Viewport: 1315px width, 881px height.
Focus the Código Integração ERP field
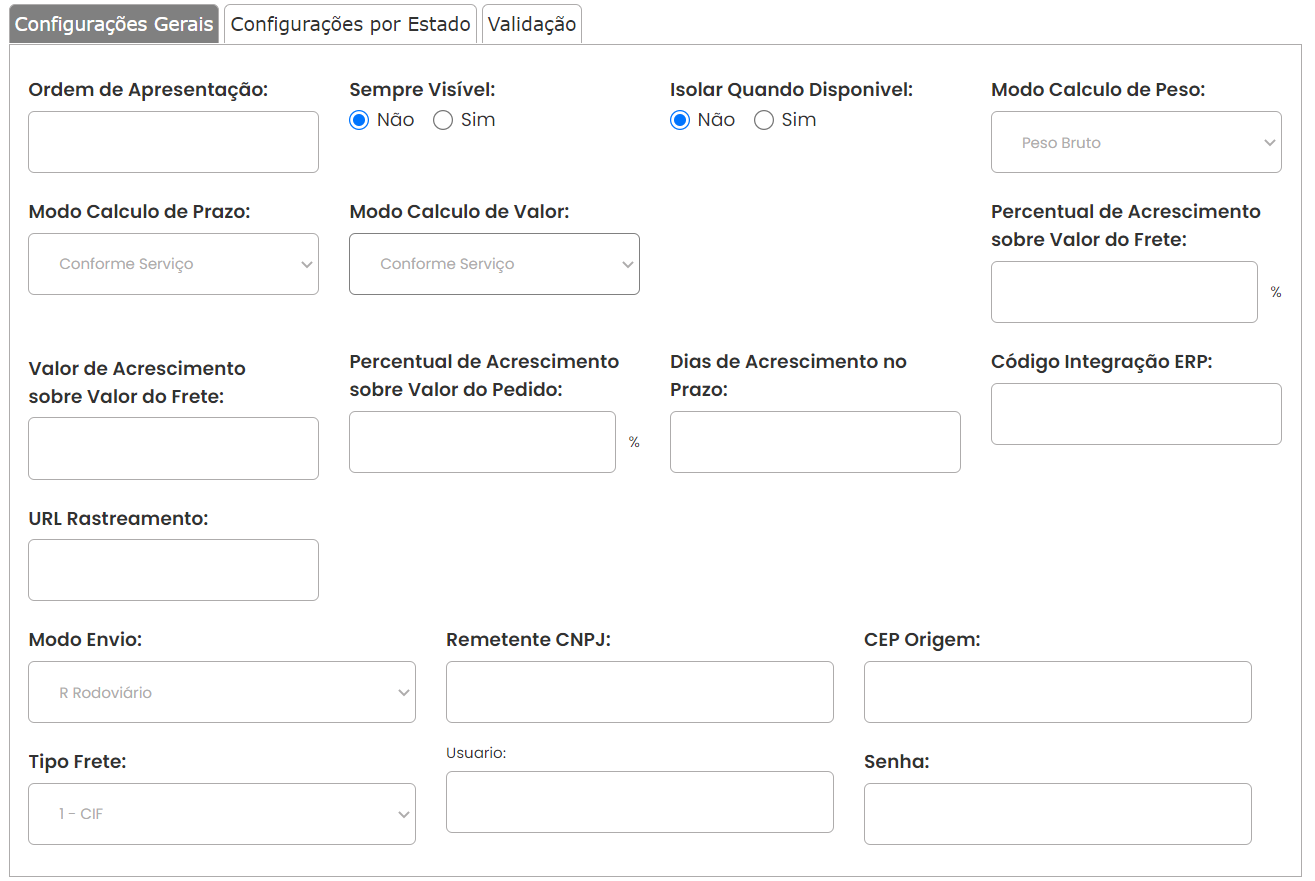[1136, 414]
